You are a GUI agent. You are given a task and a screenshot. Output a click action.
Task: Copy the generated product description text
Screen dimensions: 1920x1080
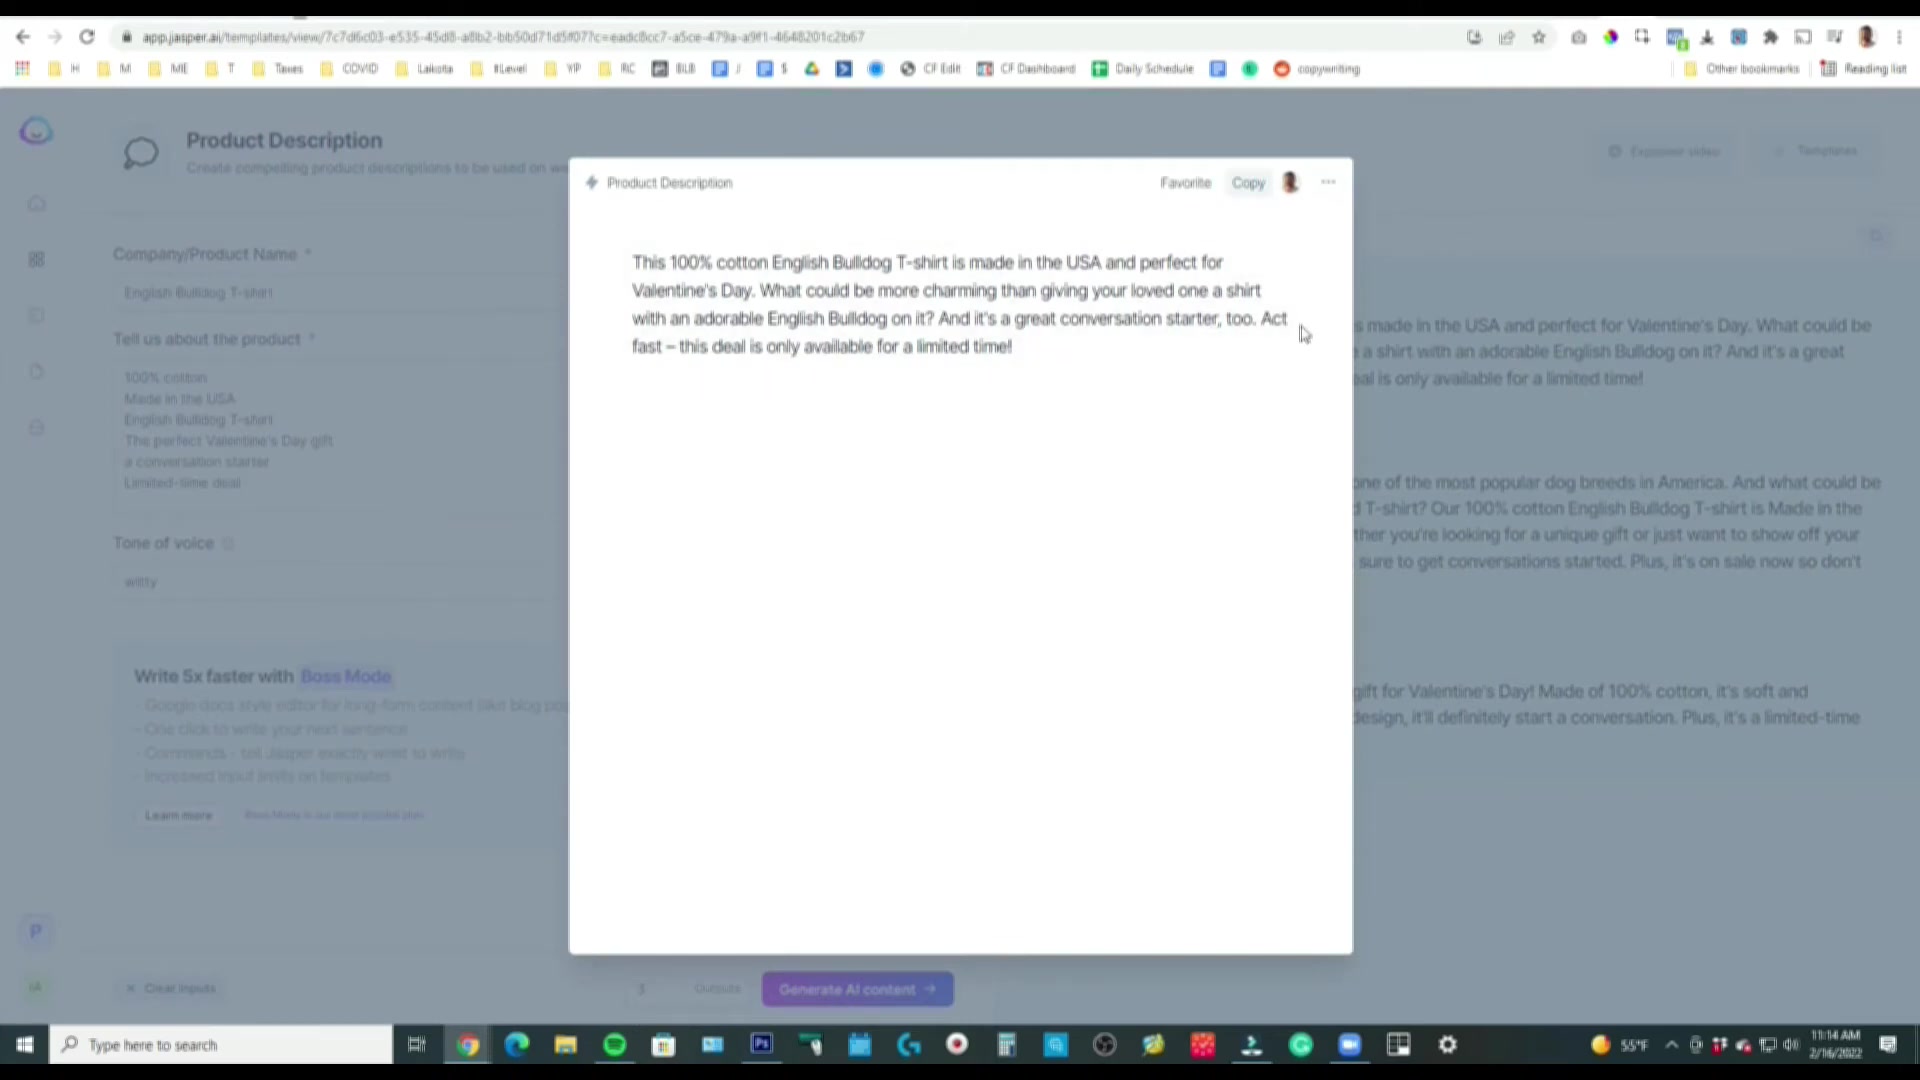[x=1248, y=183]
